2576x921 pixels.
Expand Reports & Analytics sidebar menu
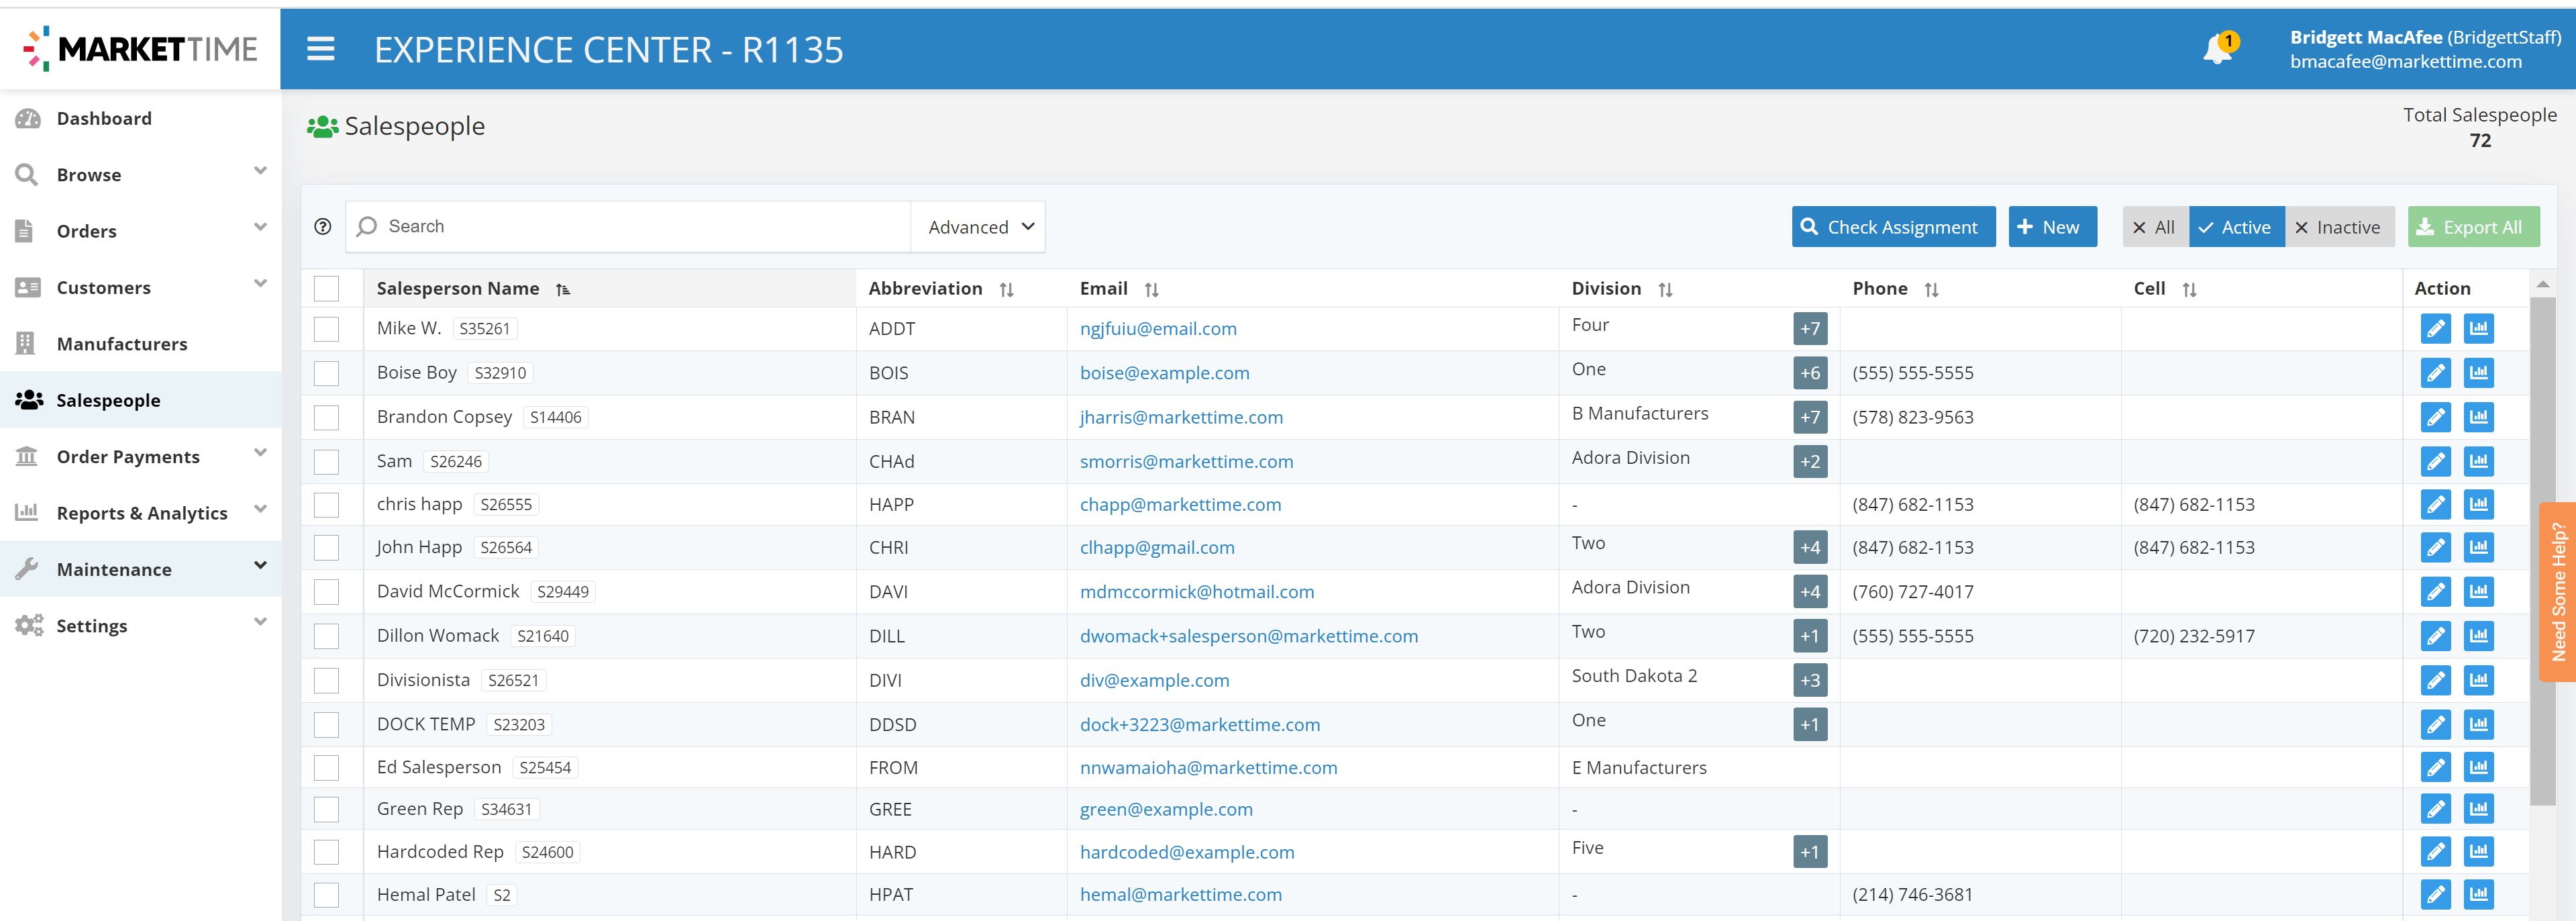coord(260,509)
